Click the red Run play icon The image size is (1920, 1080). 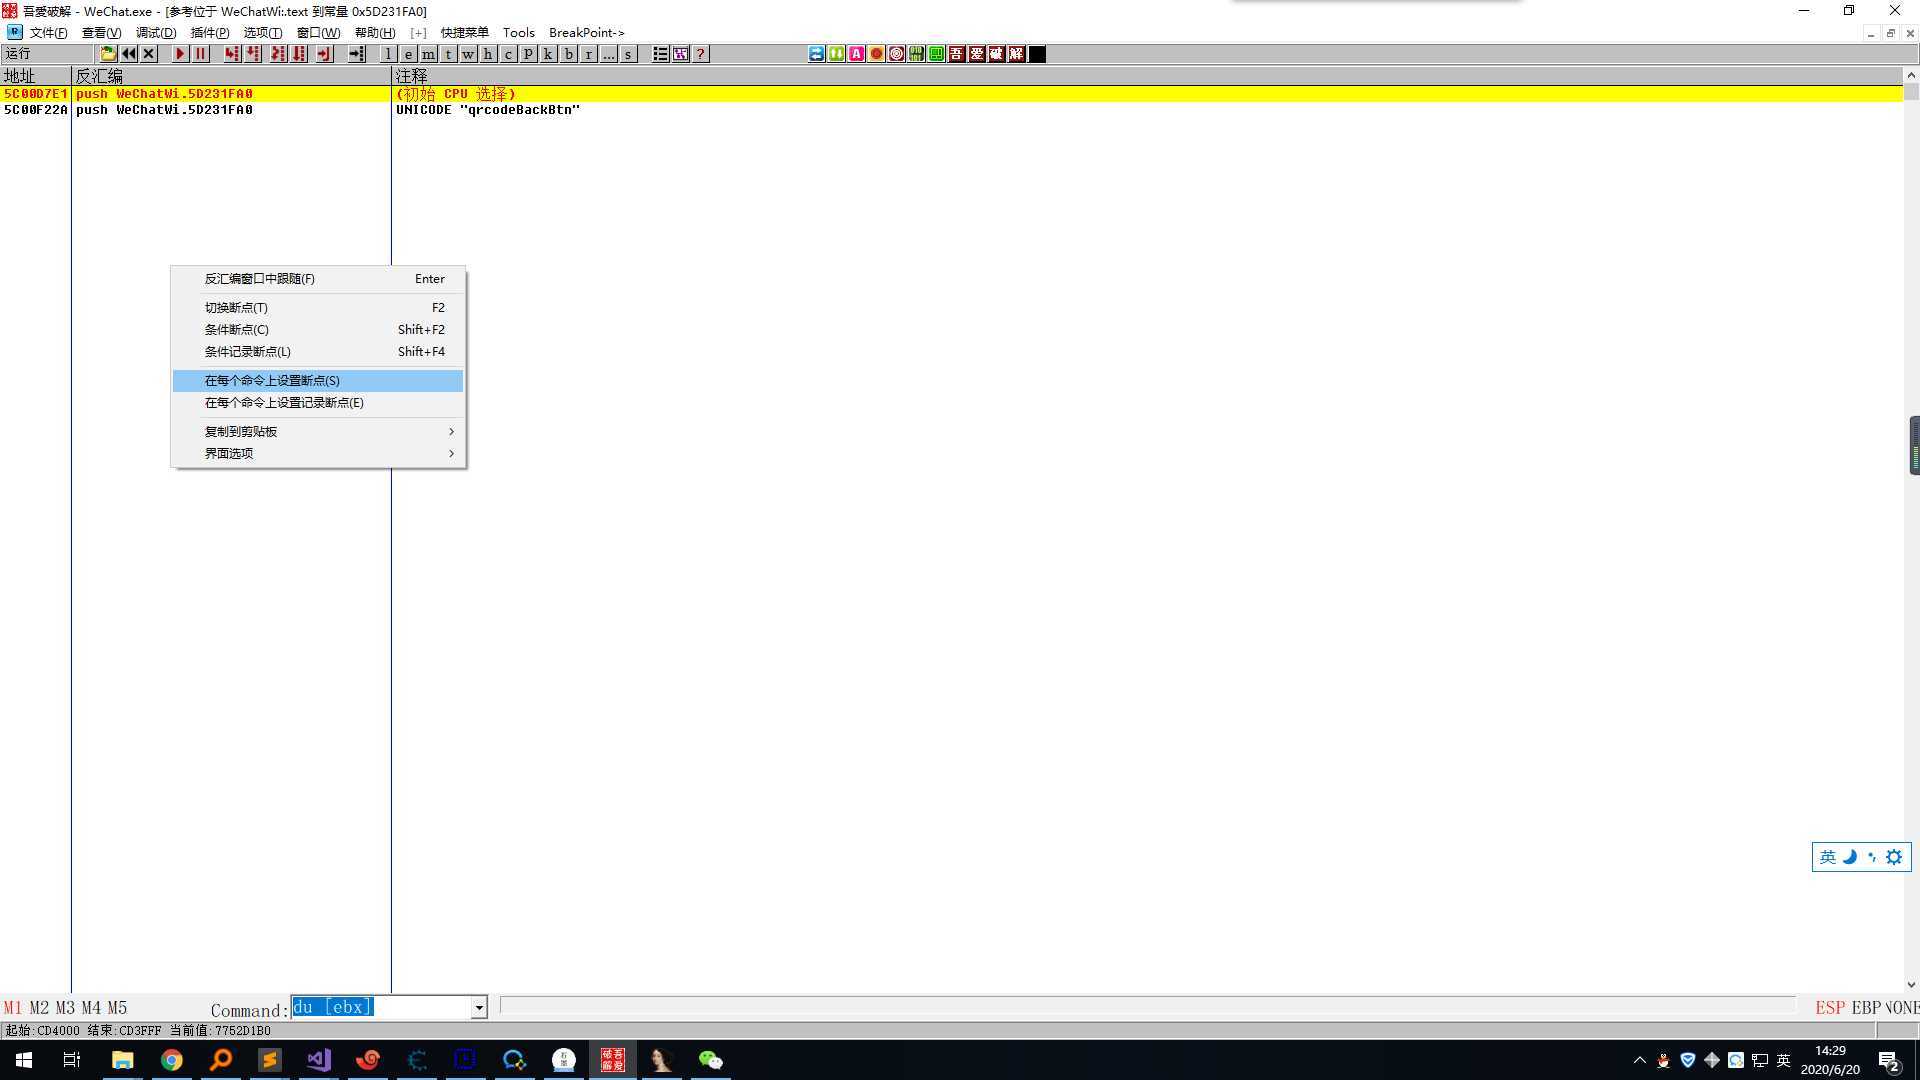click(x=181, y=54)
